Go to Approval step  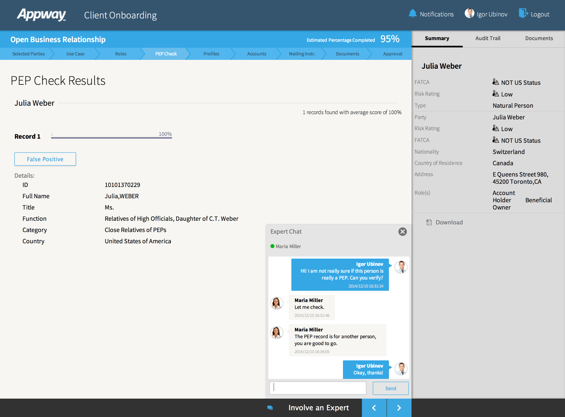392,54
